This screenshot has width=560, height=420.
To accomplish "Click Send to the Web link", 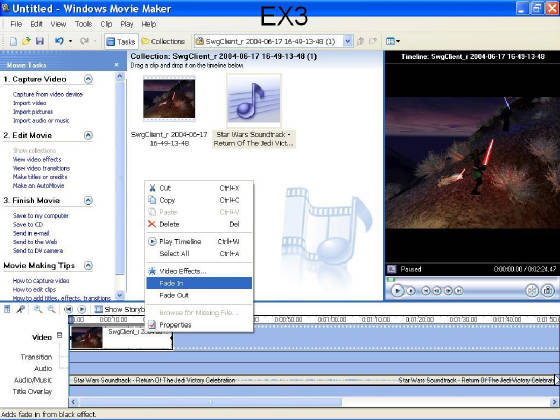I will point(35,242).
